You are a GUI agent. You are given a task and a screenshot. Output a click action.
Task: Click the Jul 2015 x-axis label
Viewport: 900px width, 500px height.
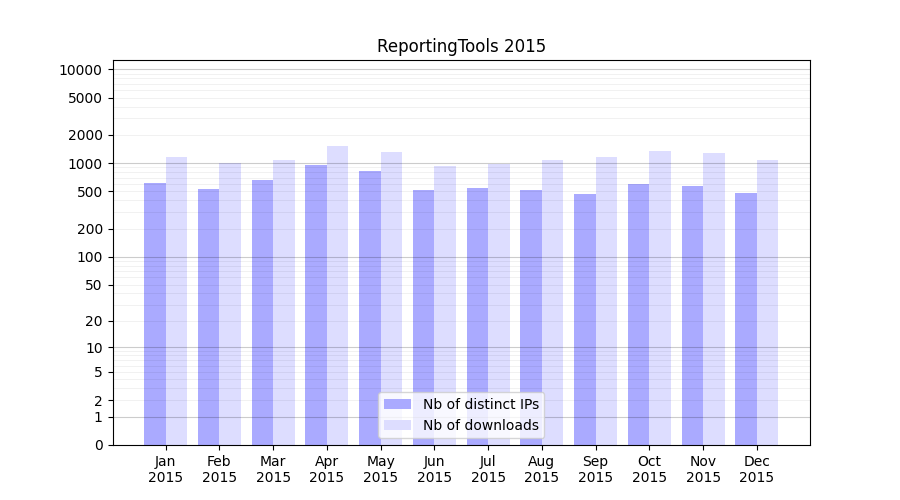click(488, 469)
